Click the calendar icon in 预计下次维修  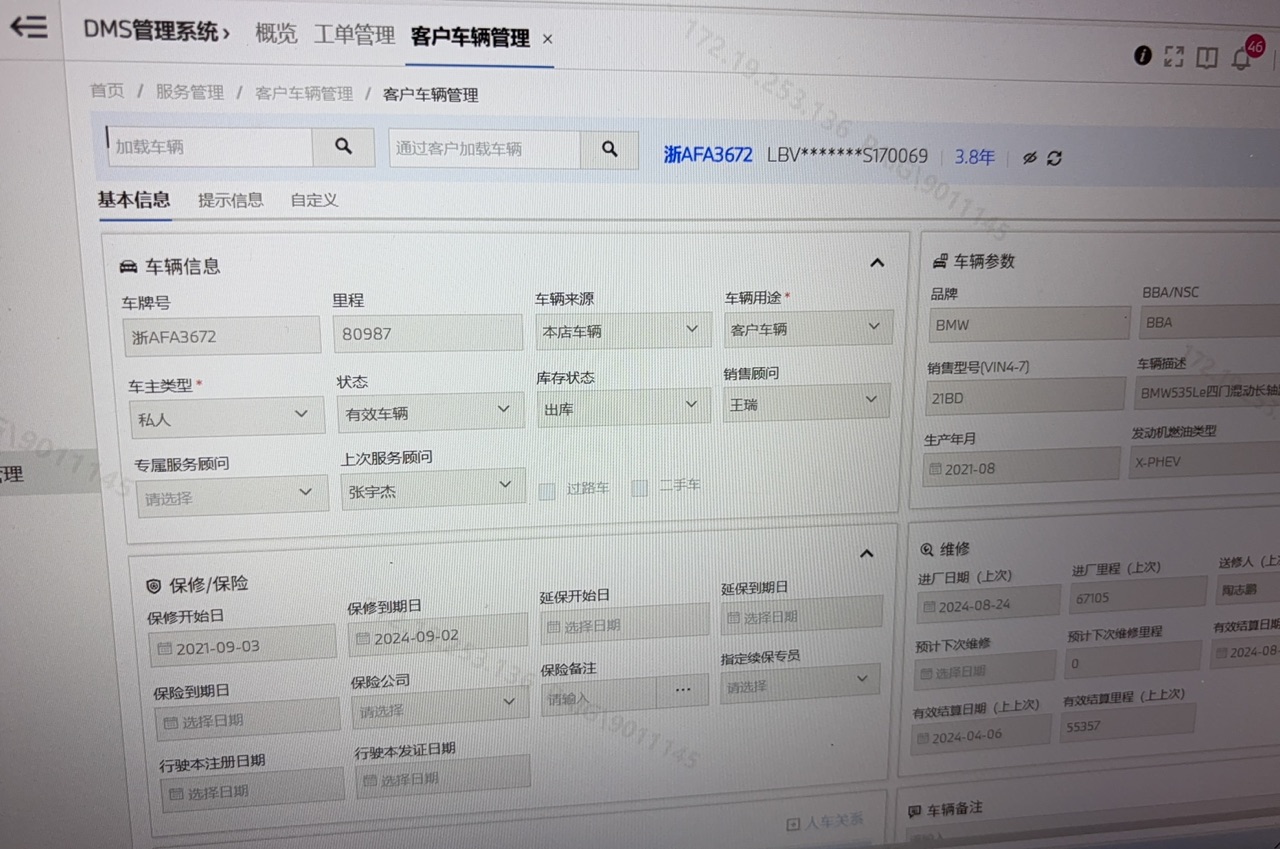tap(924, 673)
